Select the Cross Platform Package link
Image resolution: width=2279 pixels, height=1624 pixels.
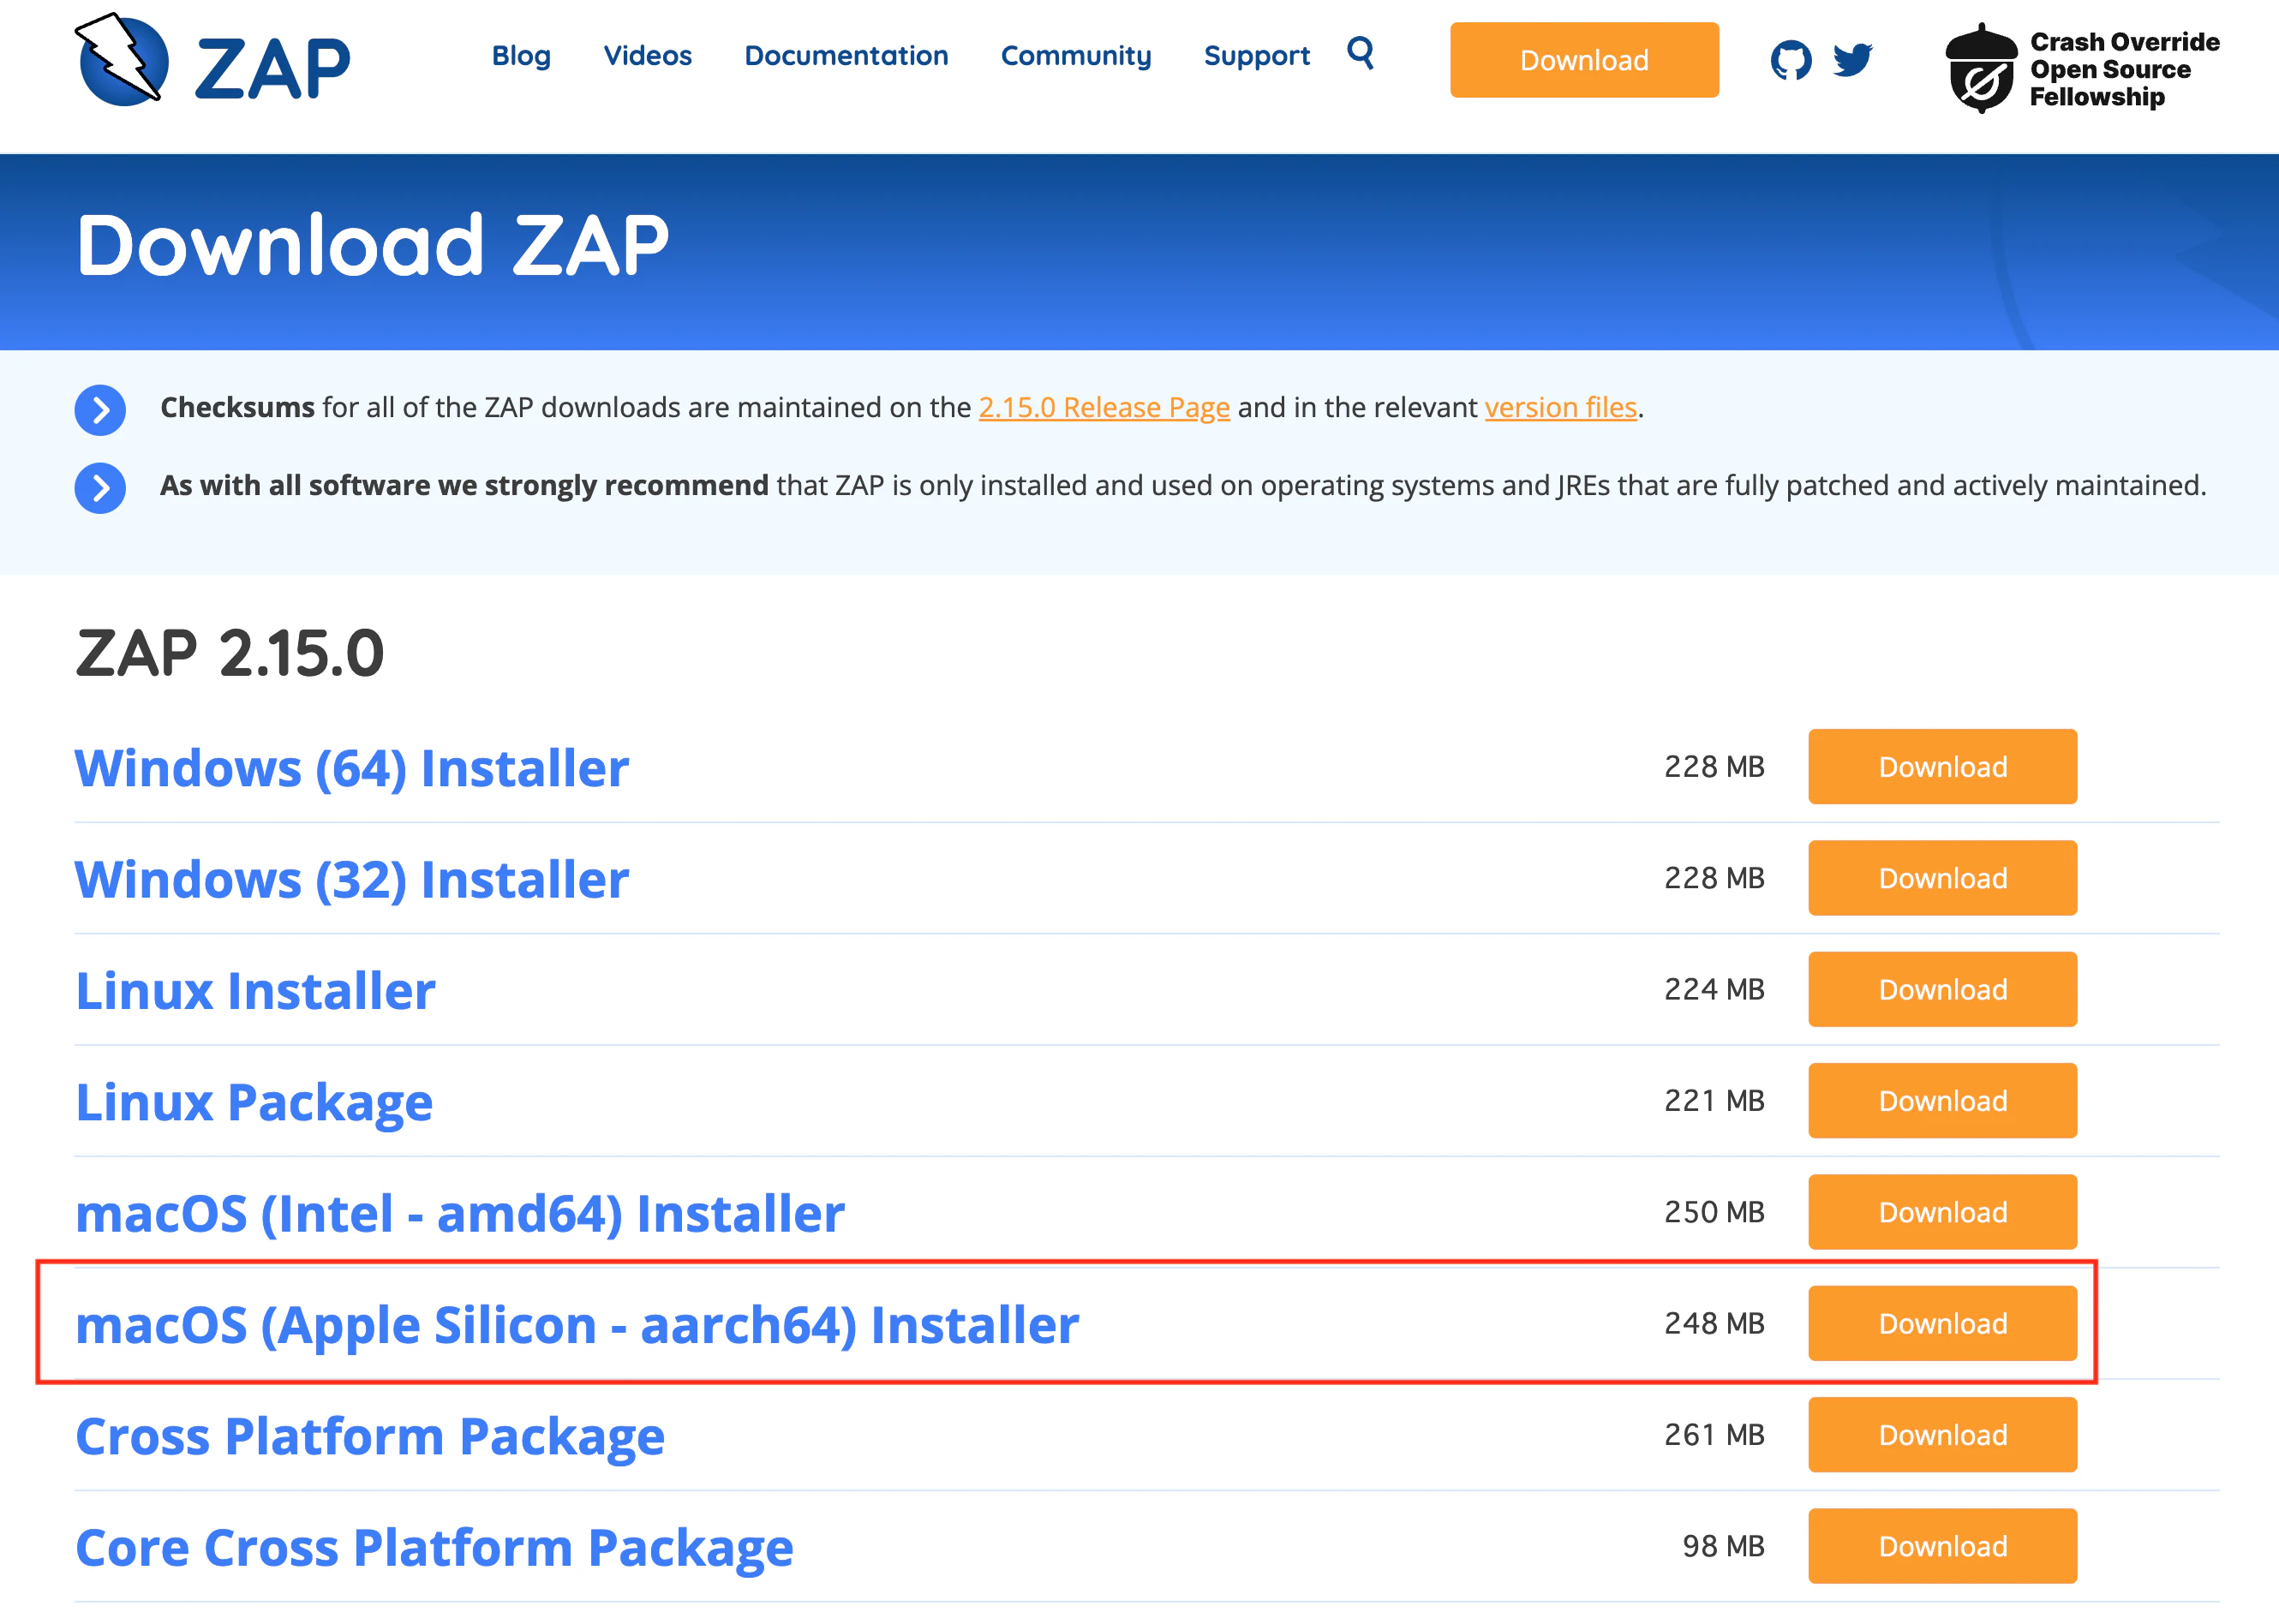coord(370,1434)
